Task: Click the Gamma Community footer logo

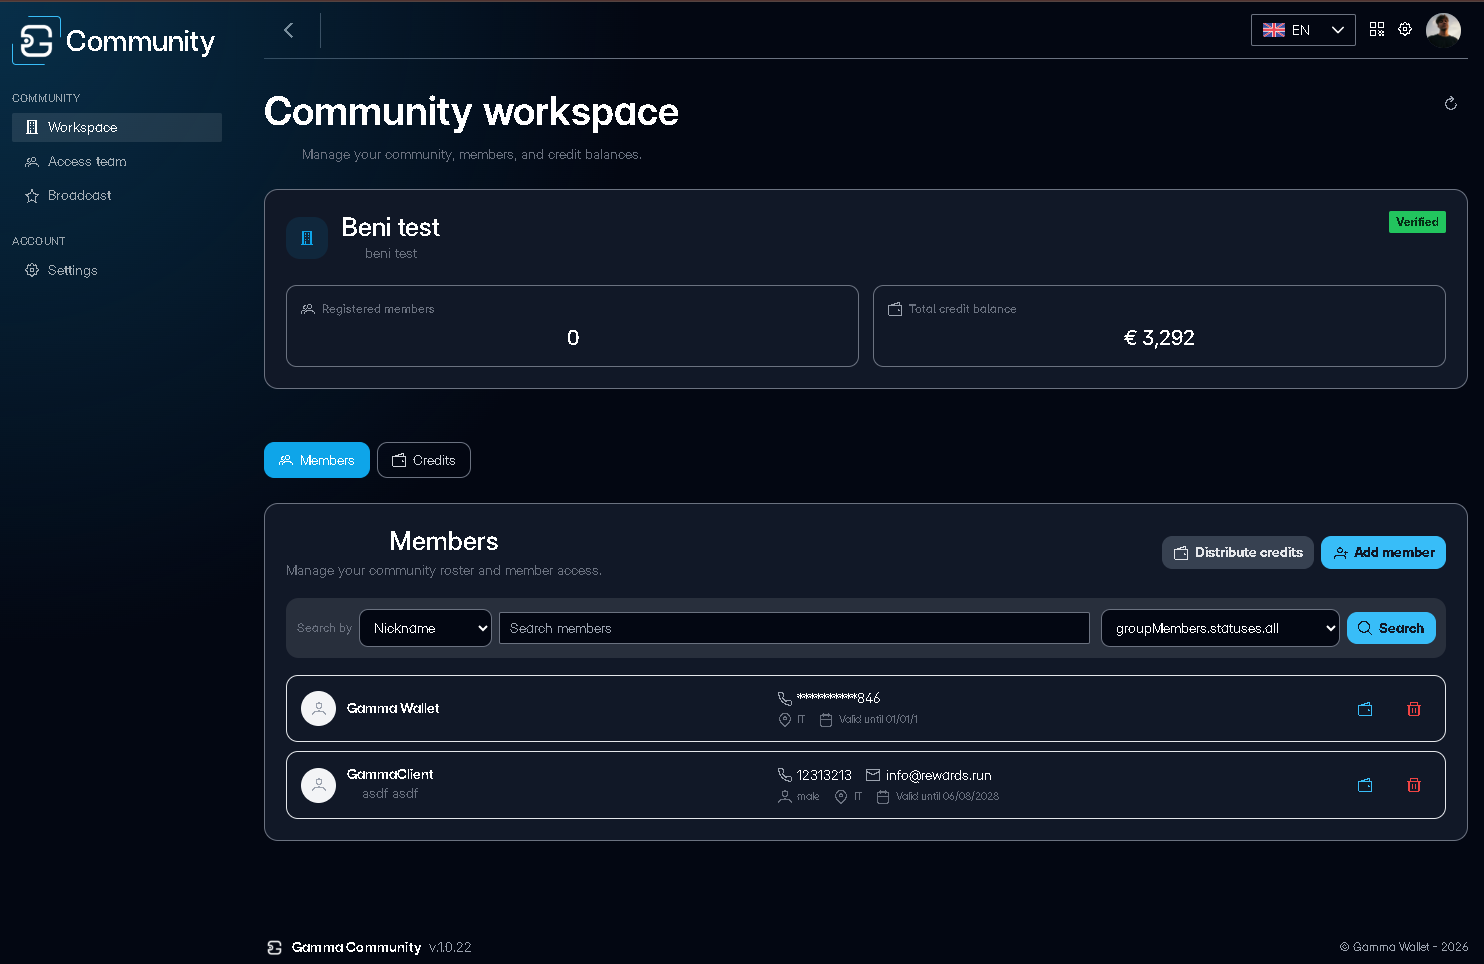Action: pos(275,947)
